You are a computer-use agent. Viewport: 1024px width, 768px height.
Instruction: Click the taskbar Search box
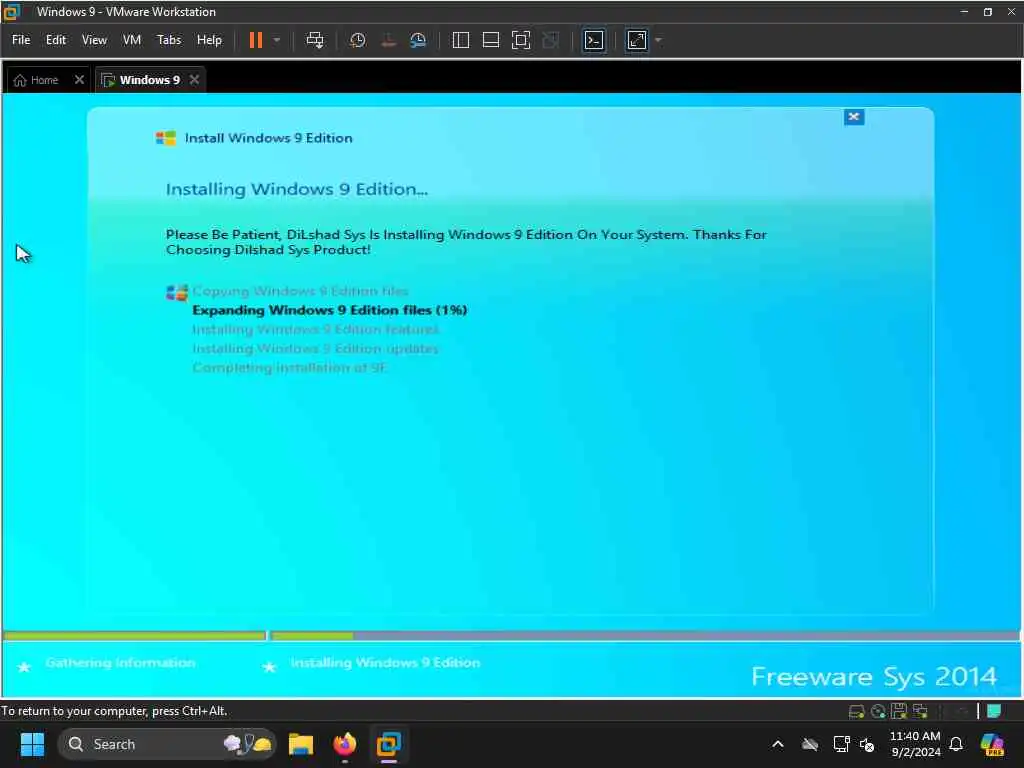[x=167, y=744]
